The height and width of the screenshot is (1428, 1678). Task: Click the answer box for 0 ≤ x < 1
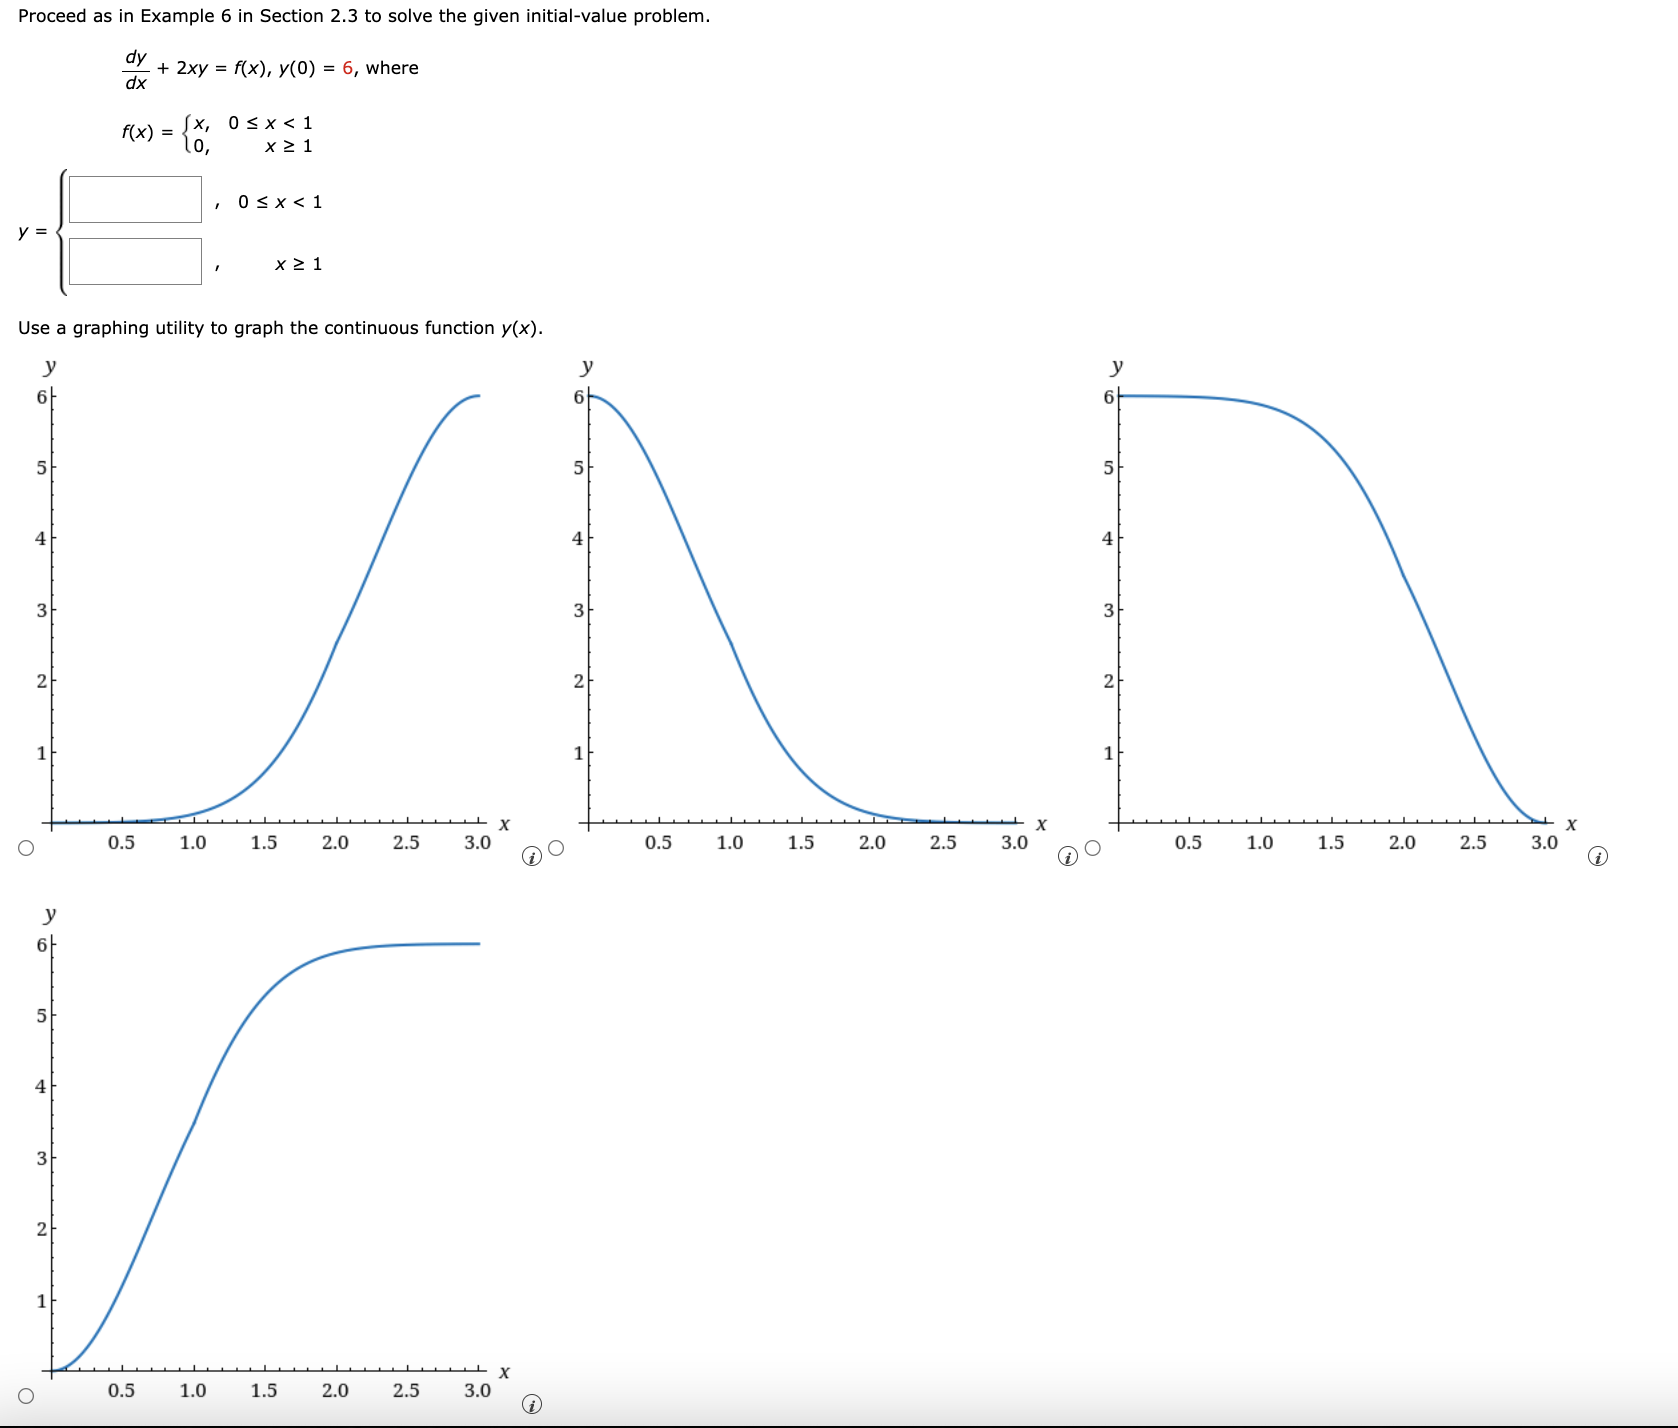(x=137, y=198)
